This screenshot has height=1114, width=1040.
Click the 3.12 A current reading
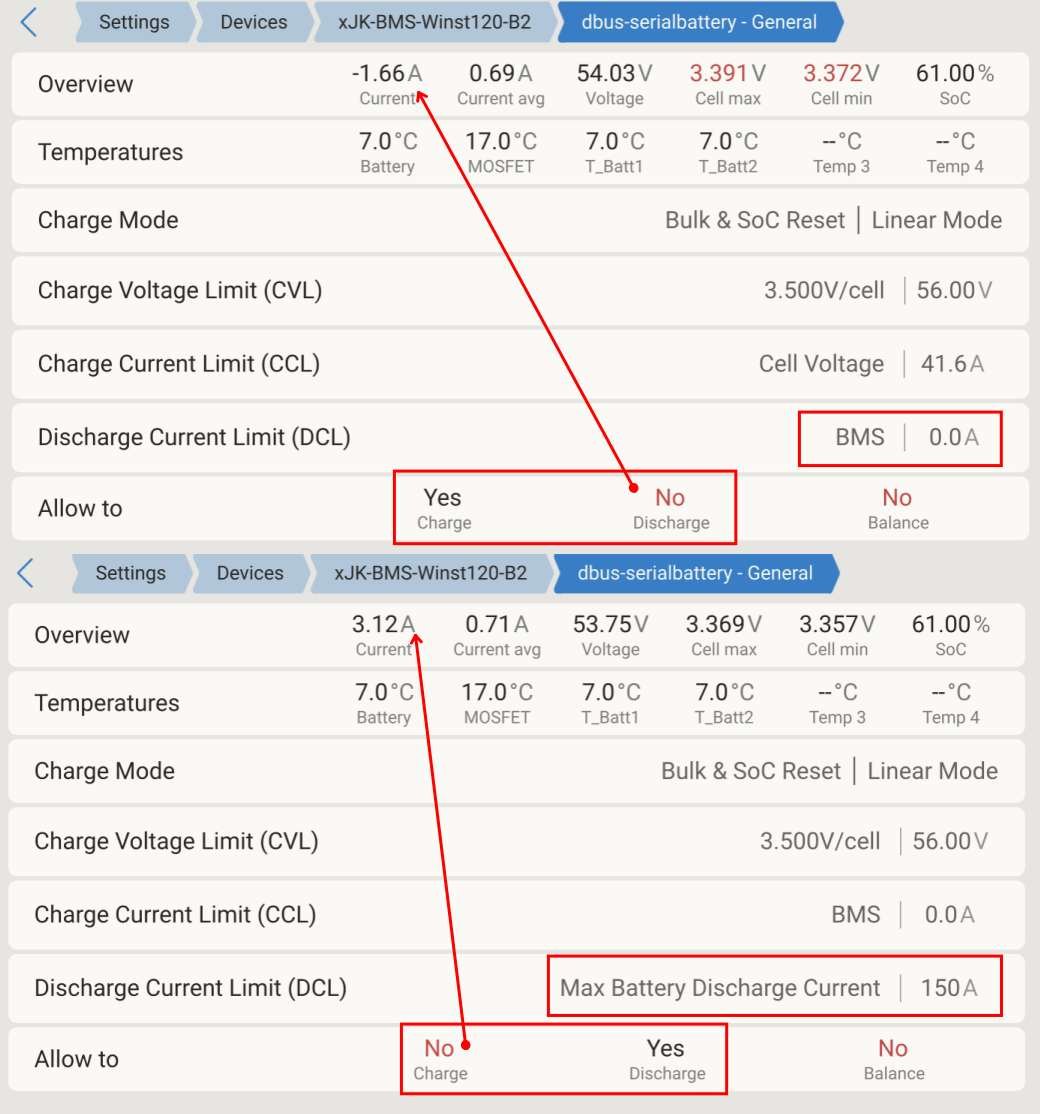(383, 625)
